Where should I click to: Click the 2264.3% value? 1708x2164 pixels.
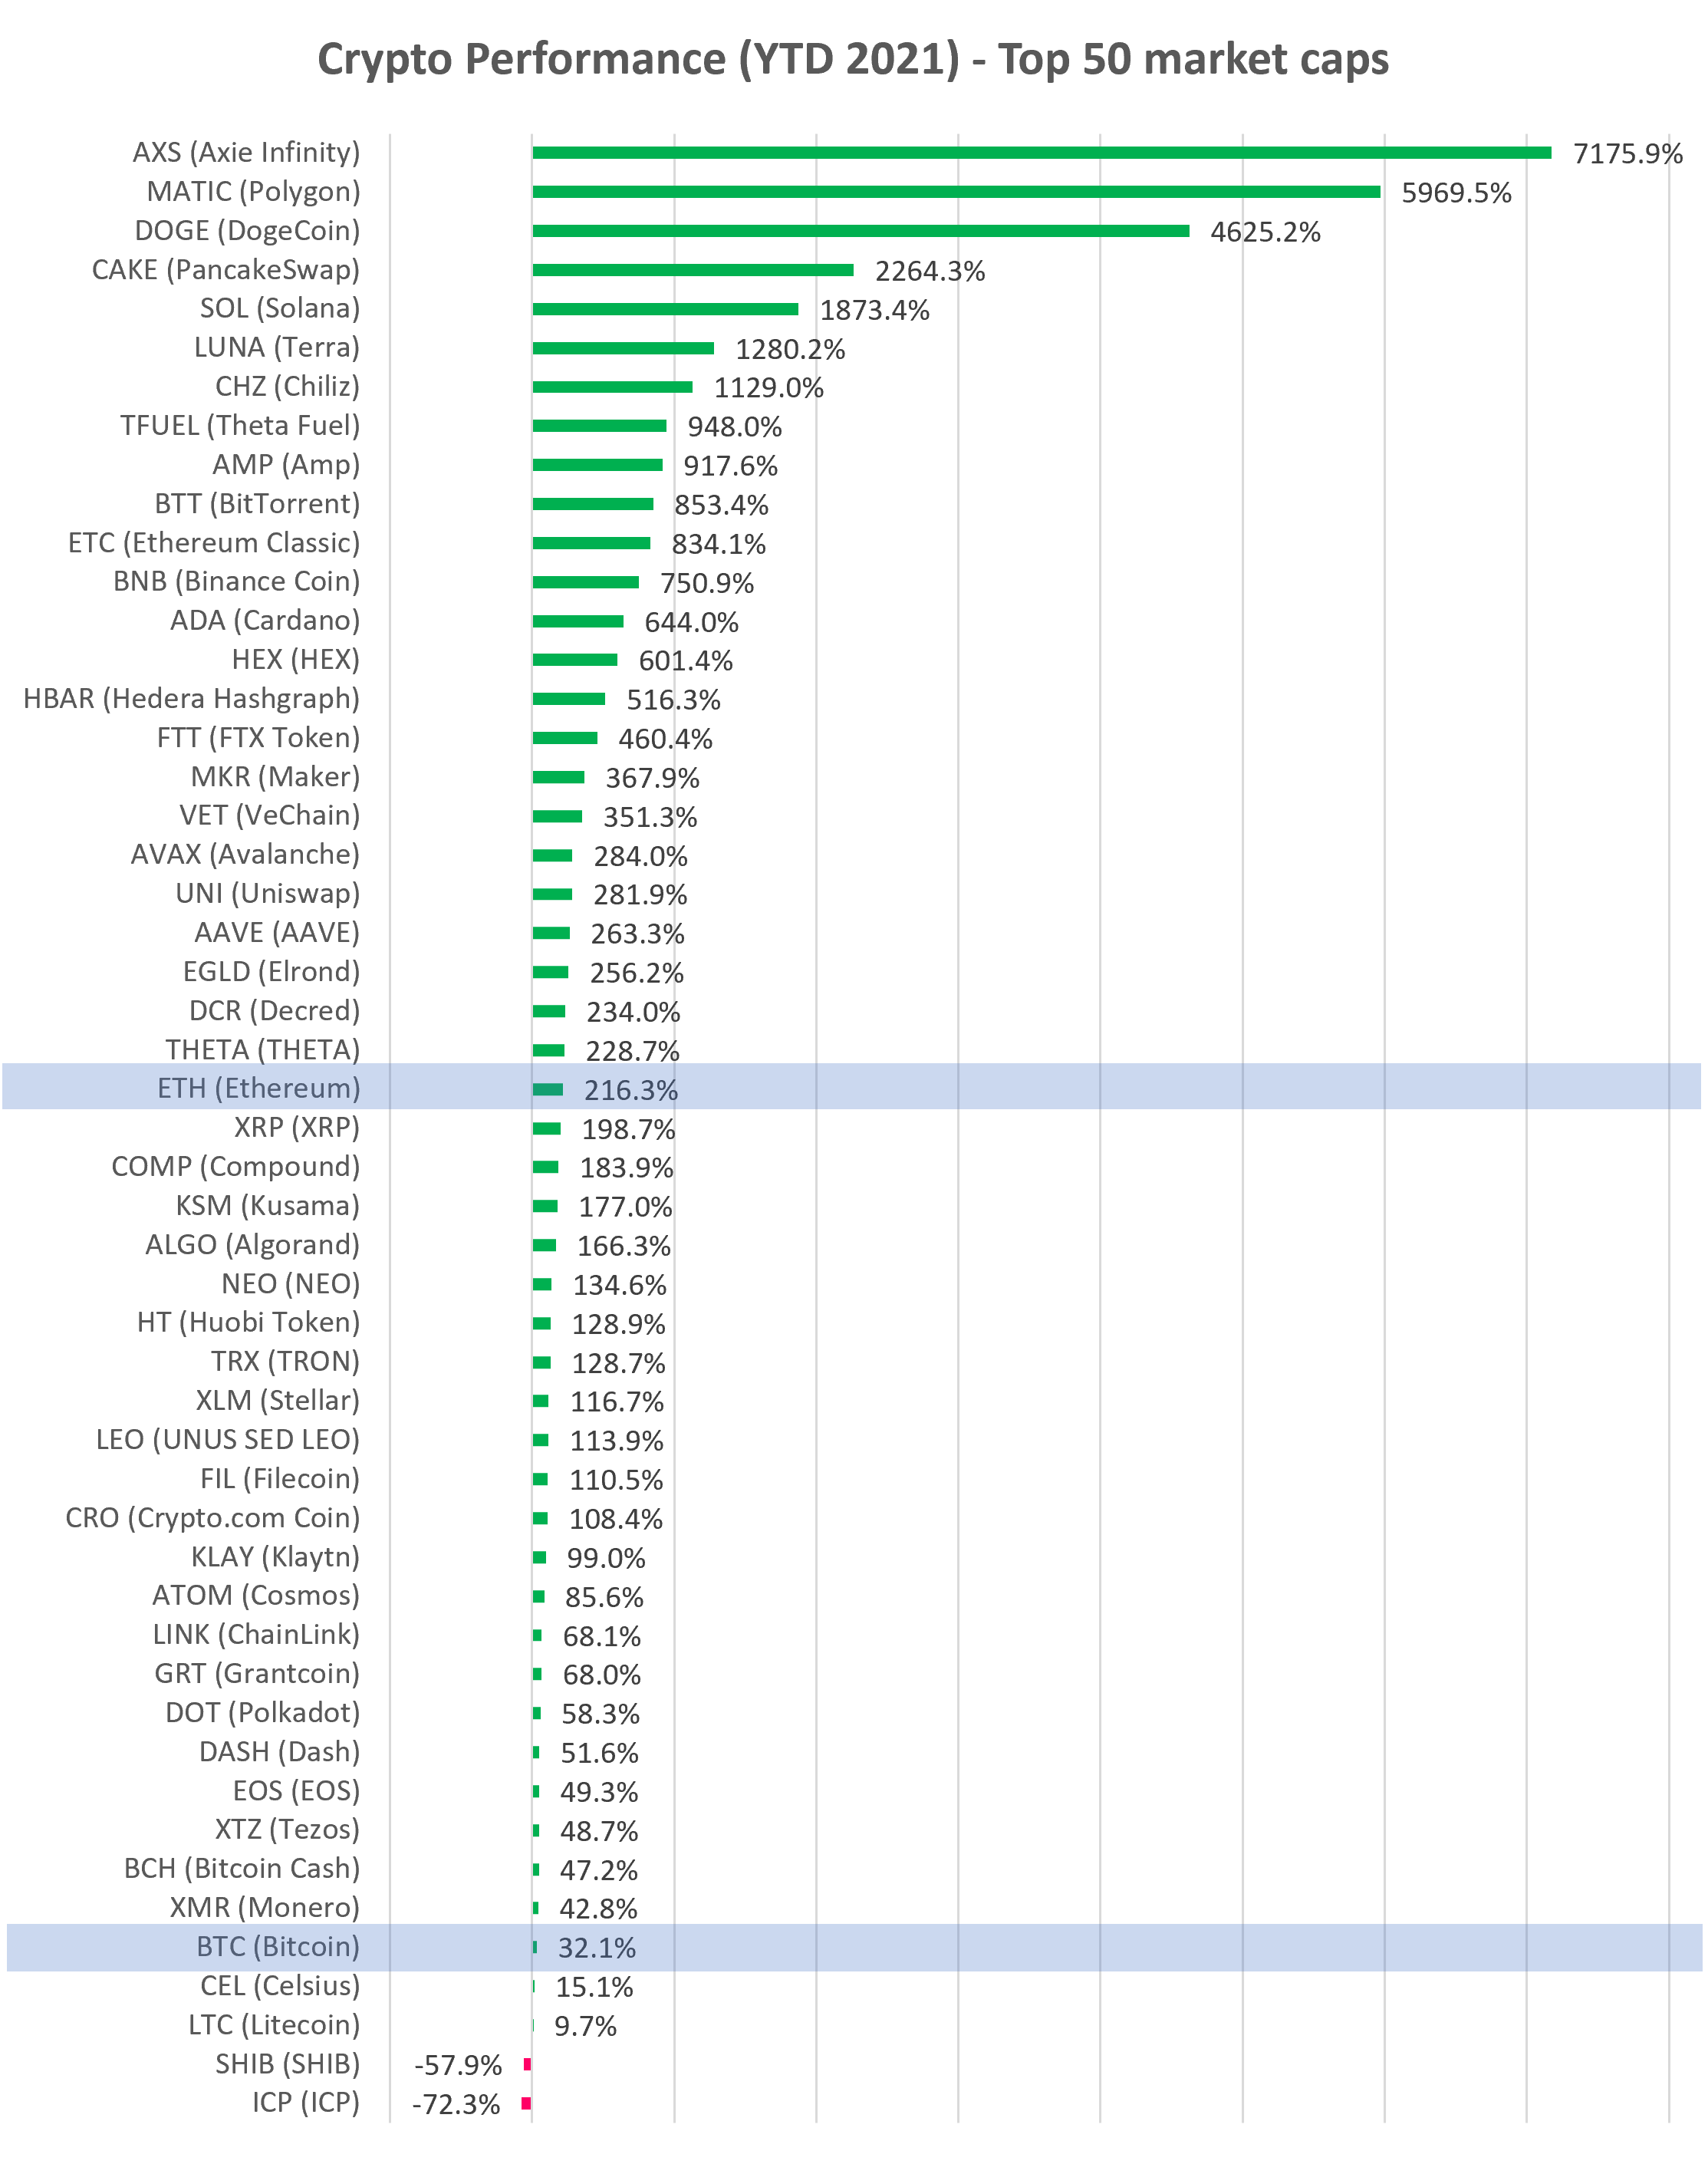pyautogui.click(x=930, y=271)
